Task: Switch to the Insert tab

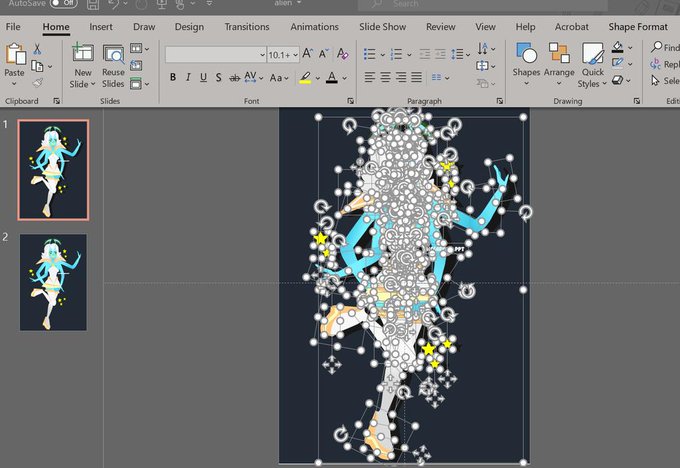Action: [x=101, y=27]
